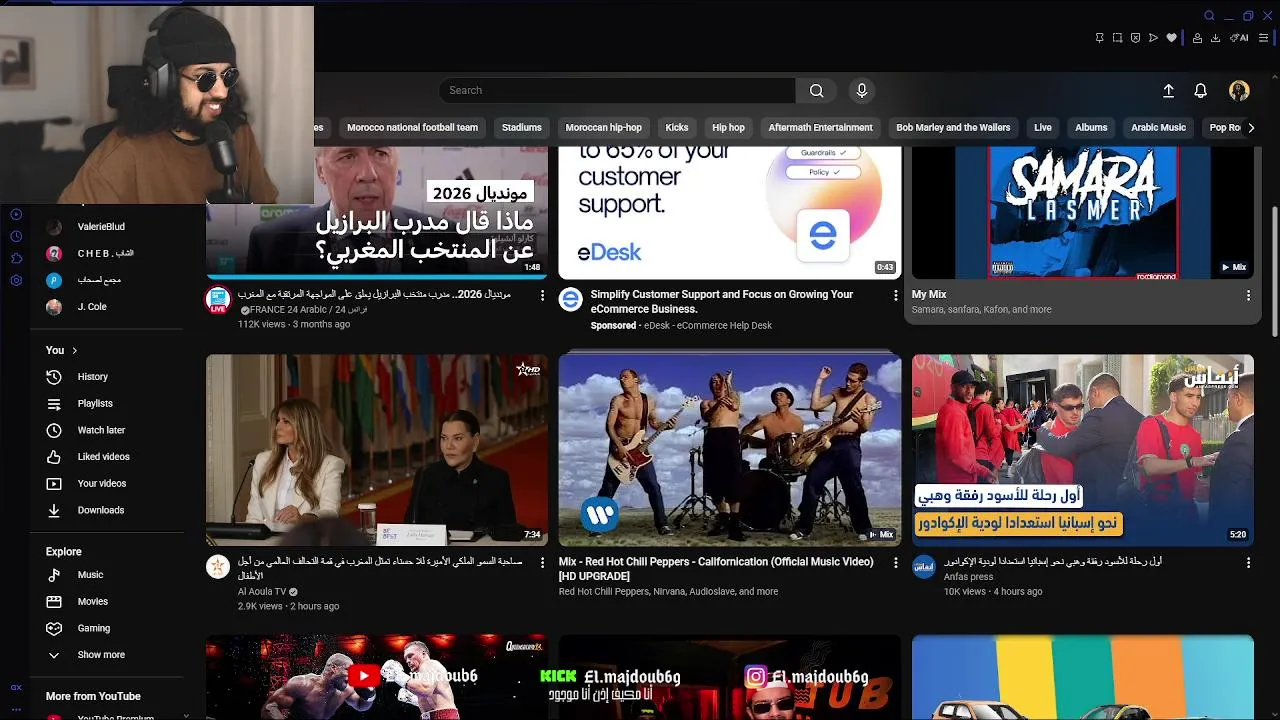
Task: Open the extensions icon in browser sidebar
Action: 16,258
